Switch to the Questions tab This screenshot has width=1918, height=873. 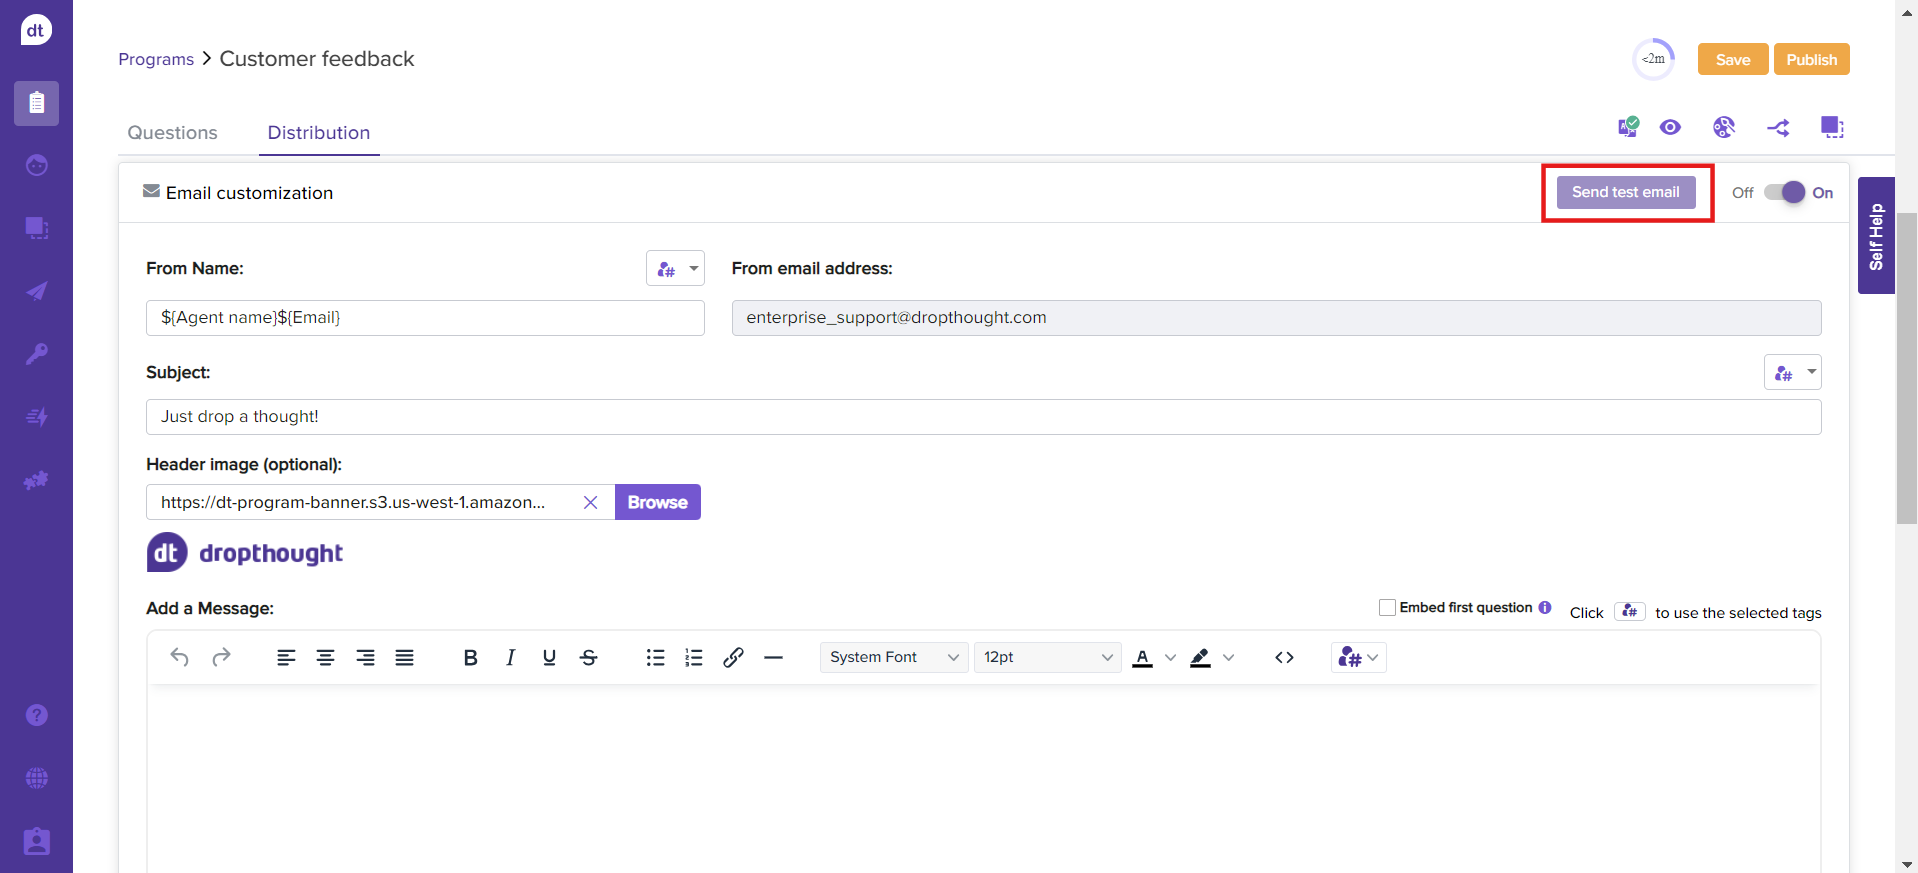point(172,133)
